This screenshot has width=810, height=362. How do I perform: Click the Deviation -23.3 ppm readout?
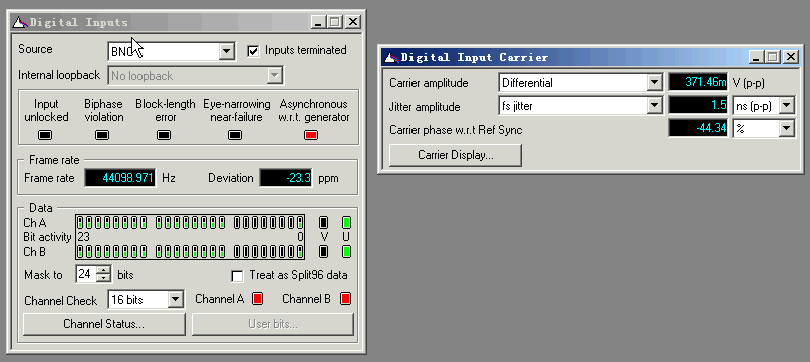click(x=286, y=178)
